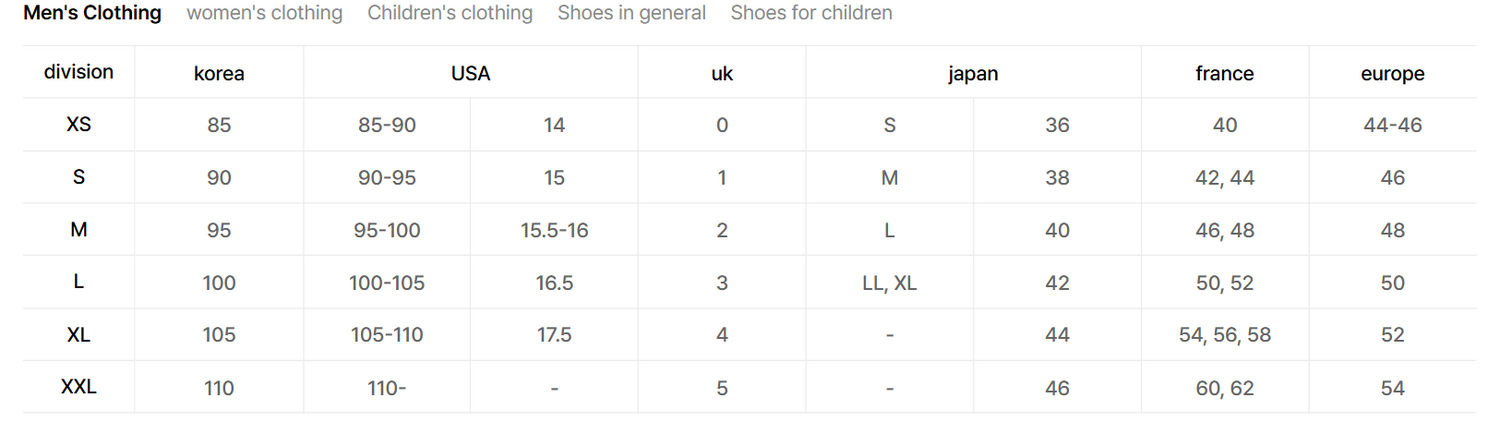
Task: Select the japan column header
Action: (973, 73)
